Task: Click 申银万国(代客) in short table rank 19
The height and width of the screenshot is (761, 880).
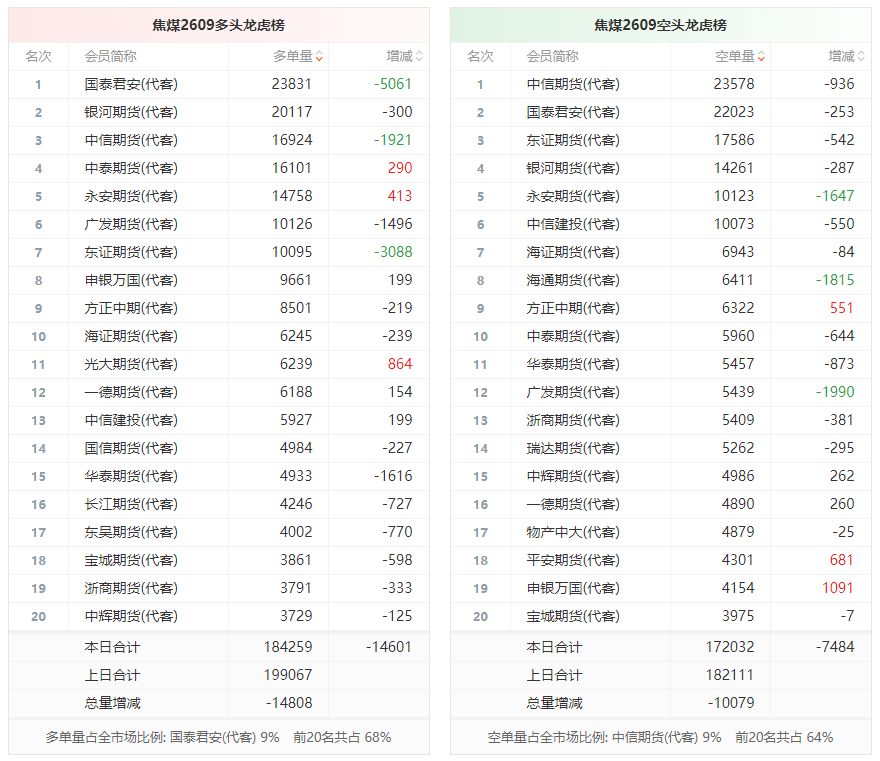Action: pyautogui.click(x=573, y=588)
